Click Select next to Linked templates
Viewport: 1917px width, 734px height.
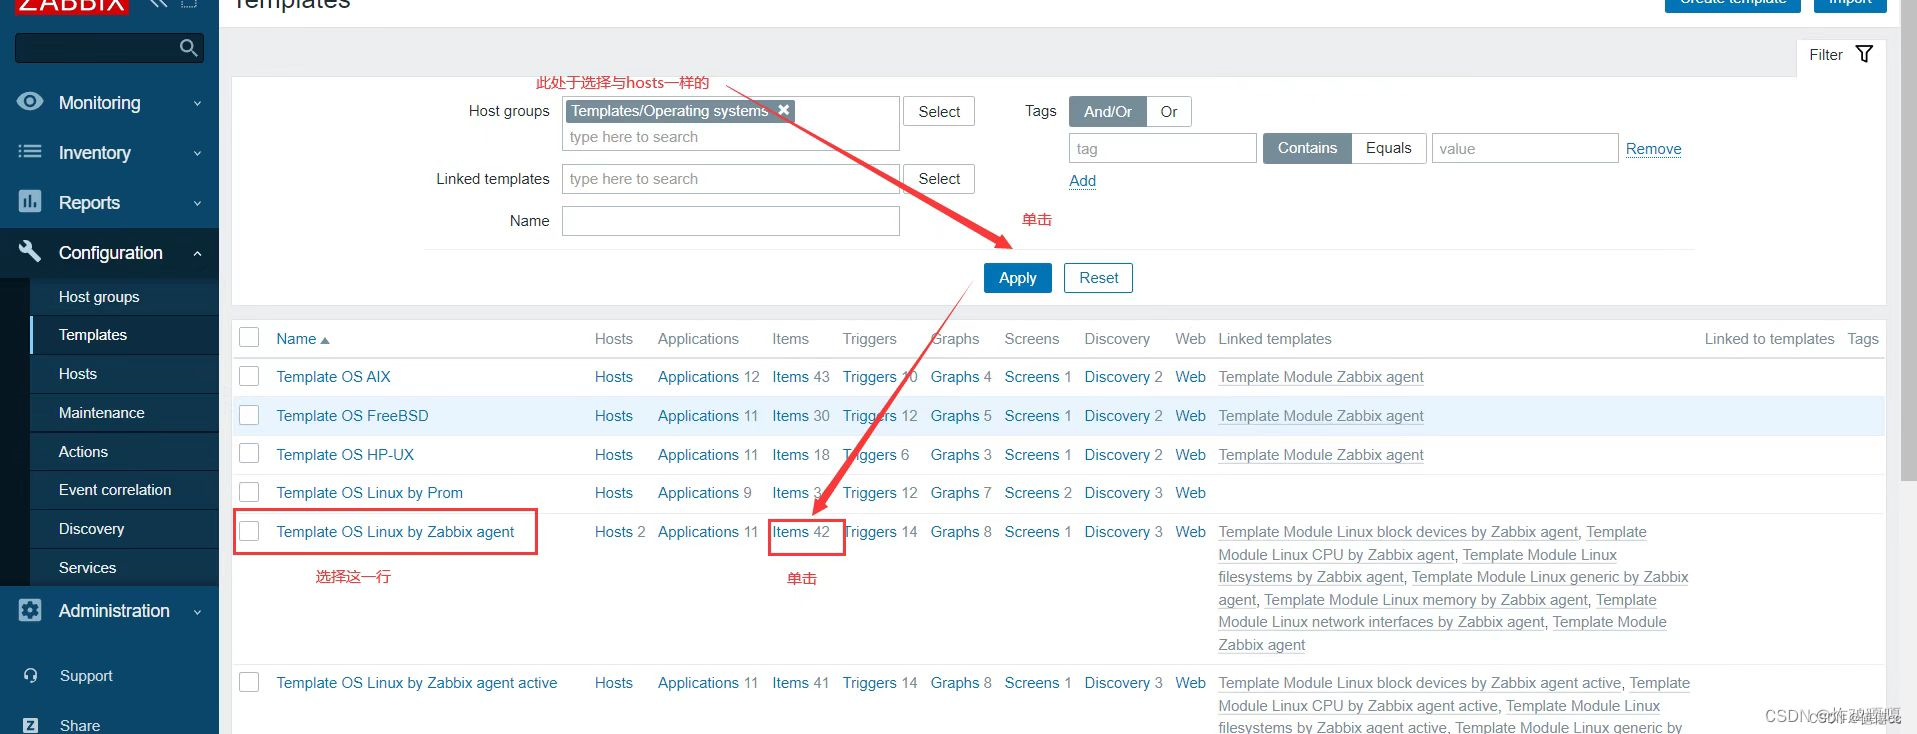[939, 178]
